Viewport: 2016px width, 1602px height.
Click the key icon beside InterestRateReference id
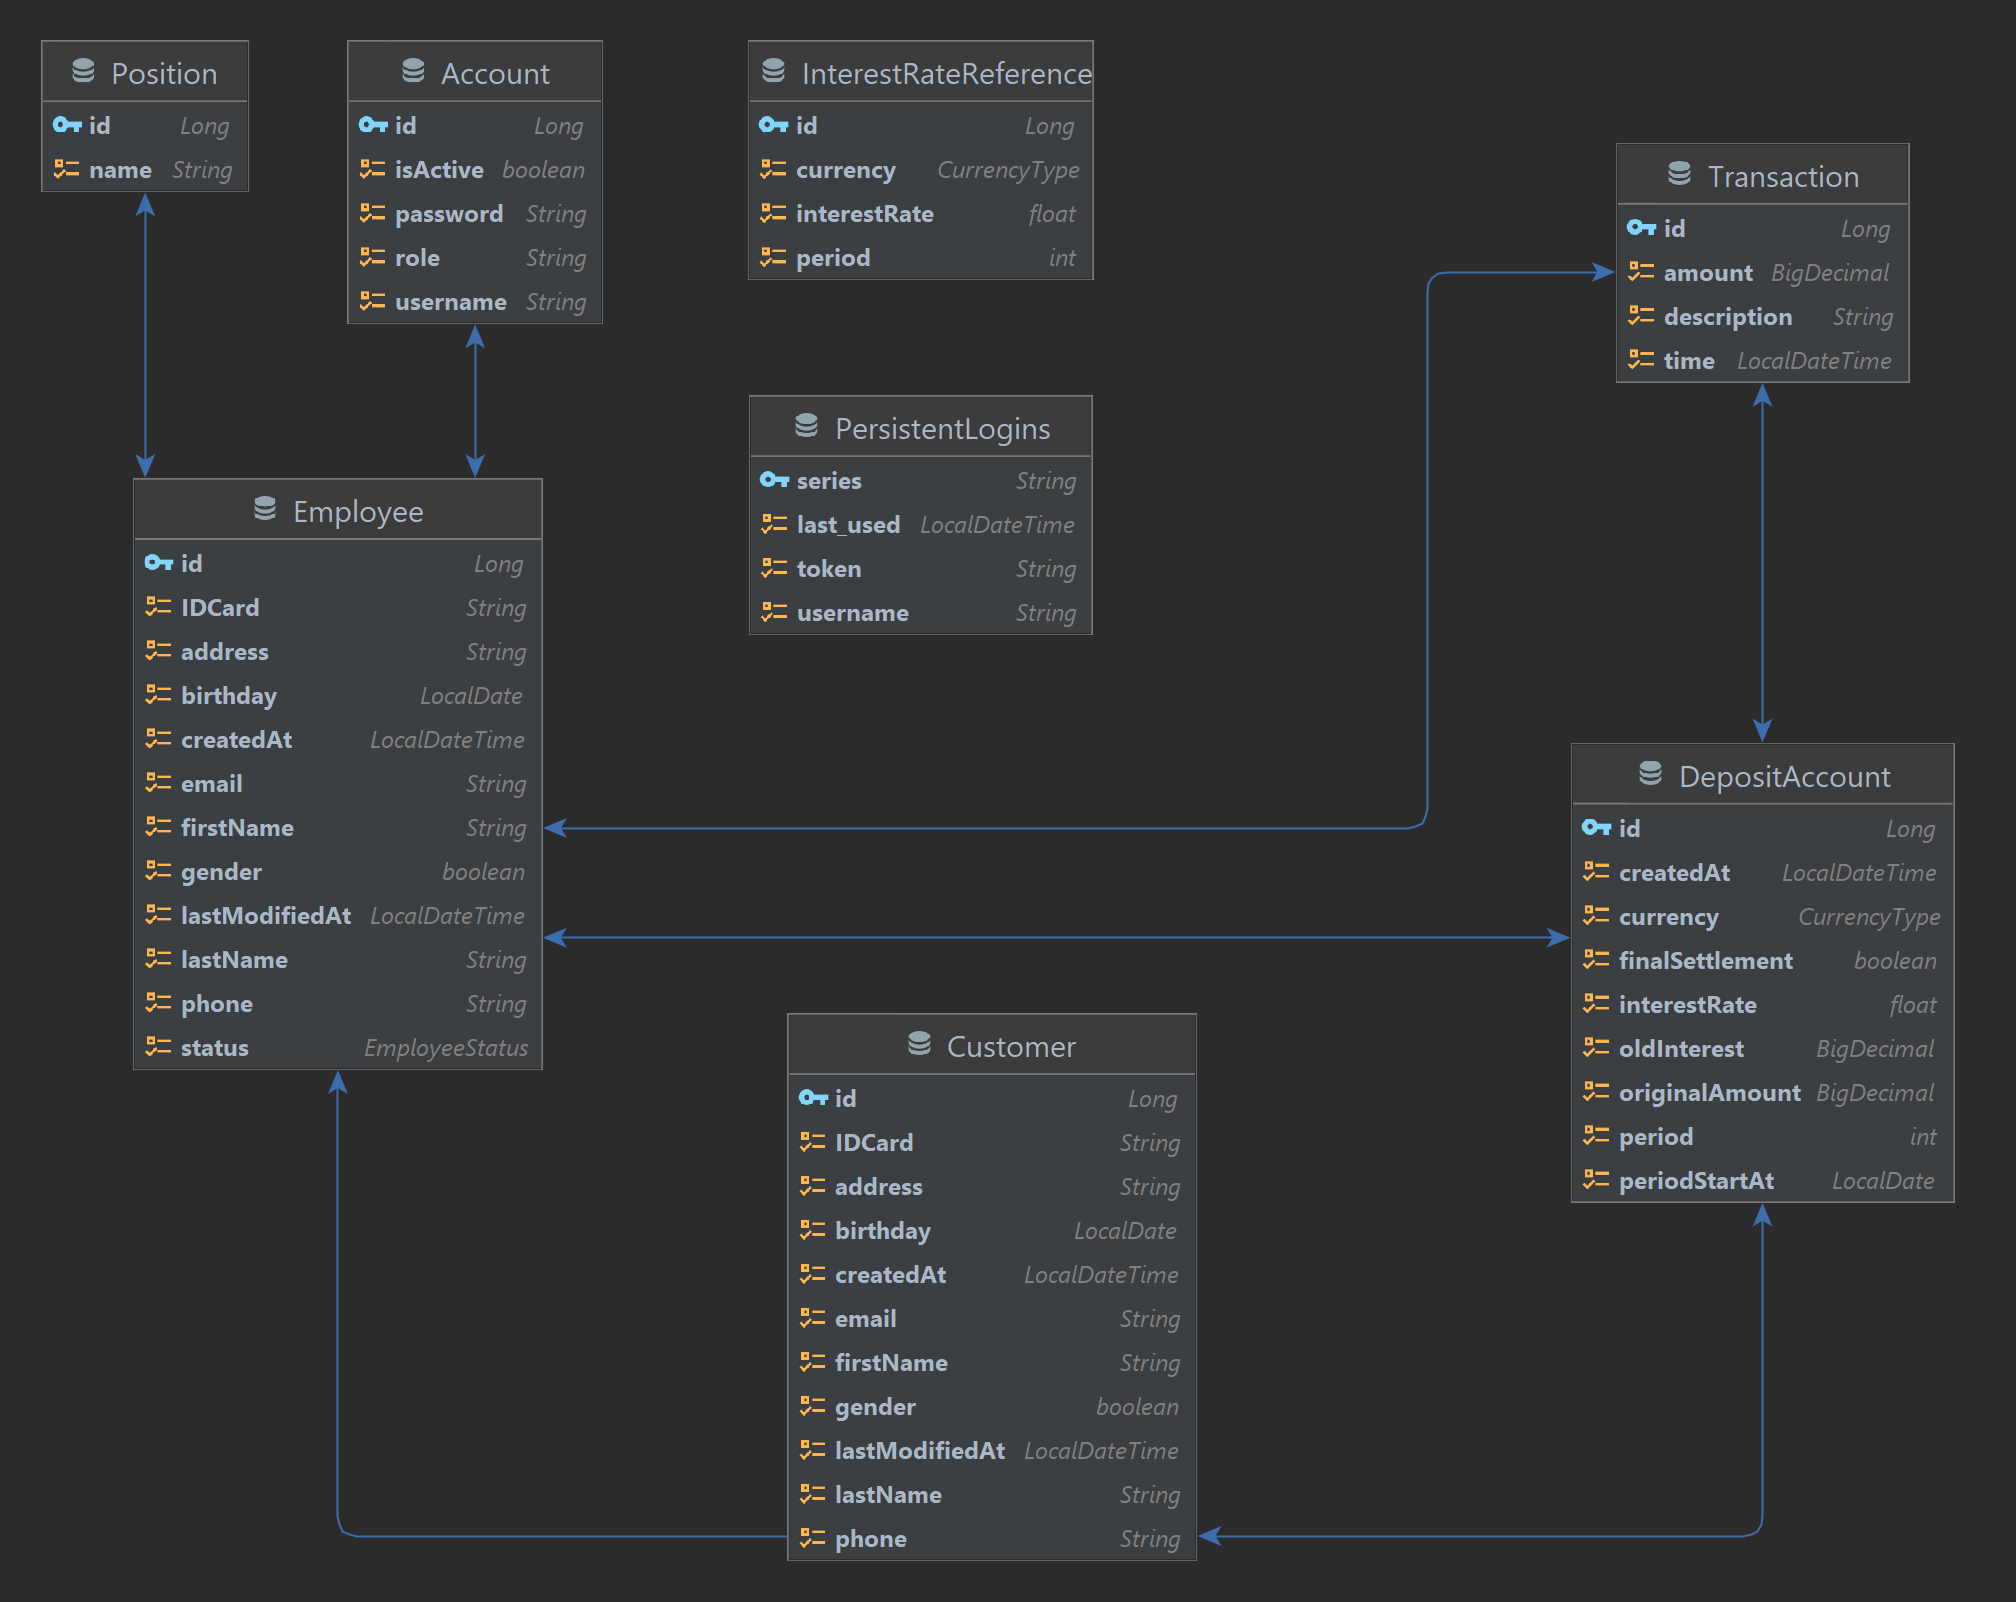pos(773,125)
